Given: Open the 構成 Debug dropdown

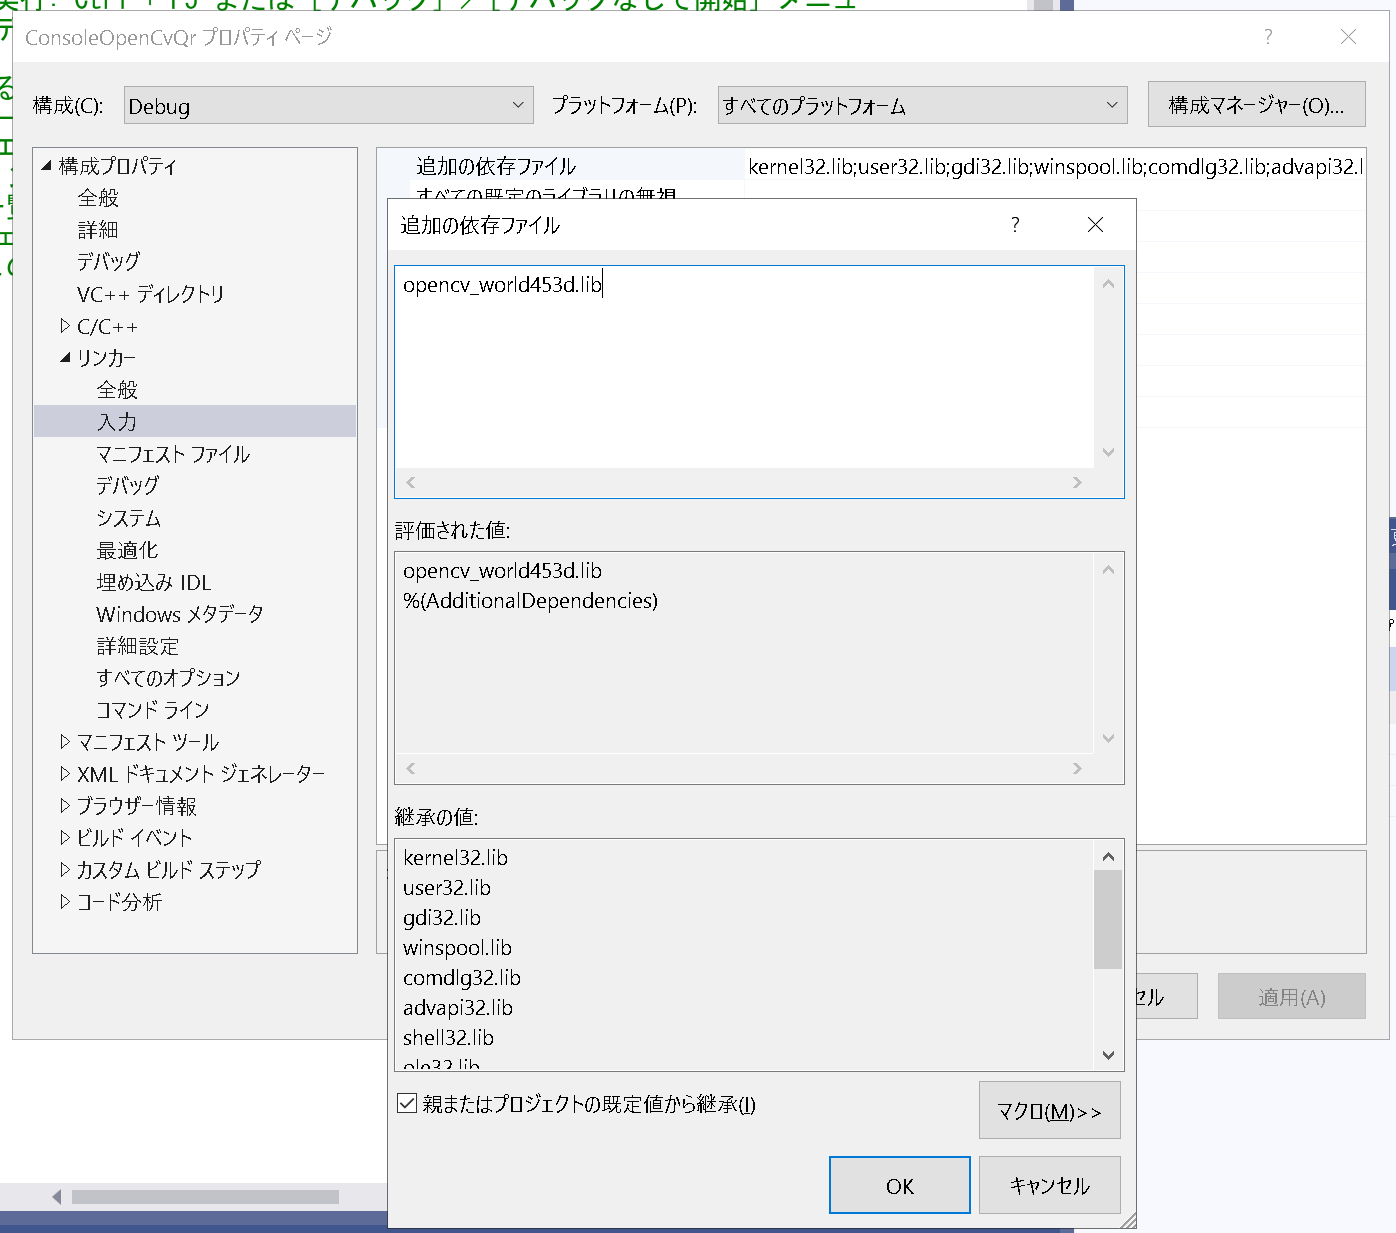Looking at the screenshot, I should point(328,105).
